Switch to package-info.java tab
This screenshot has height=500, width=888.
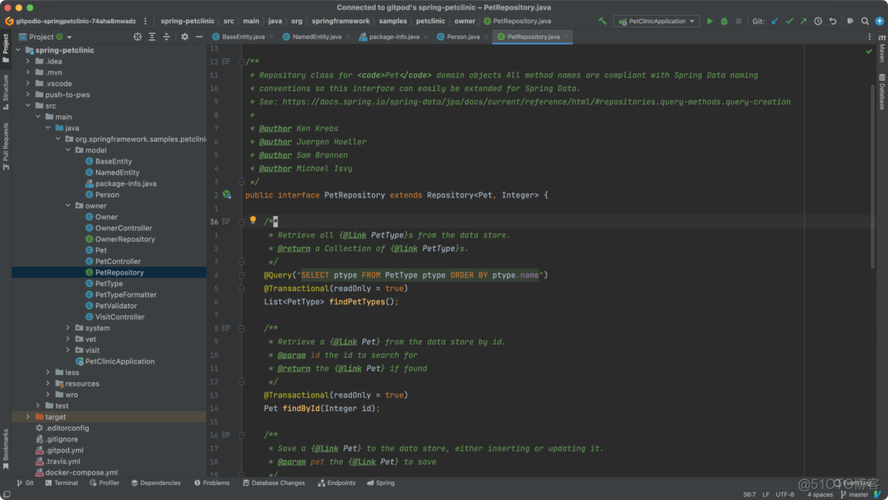394,37
